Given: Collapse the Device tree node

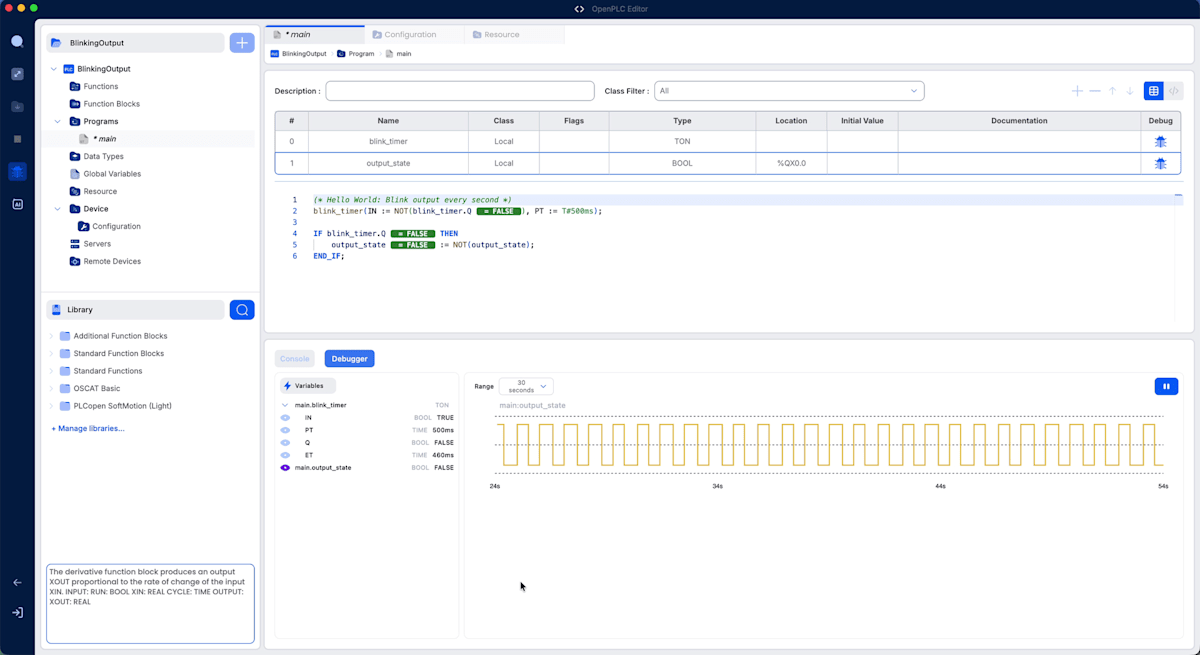Looking at the screenshot, I should (x=58, y=209).
